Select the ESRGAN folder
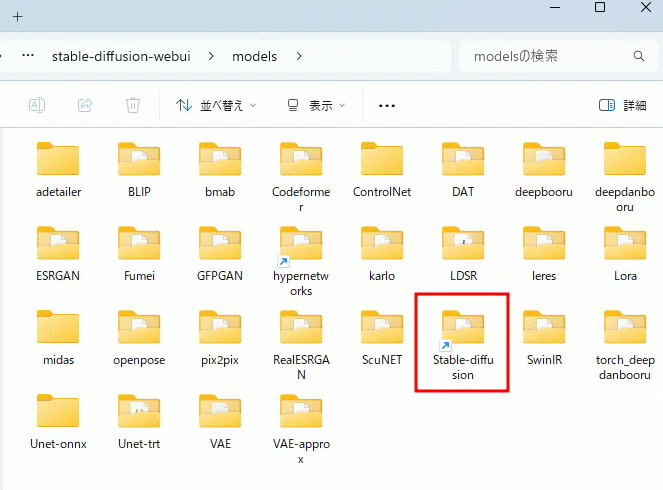This screenshot has height=490, width=663. coord(58,255)
